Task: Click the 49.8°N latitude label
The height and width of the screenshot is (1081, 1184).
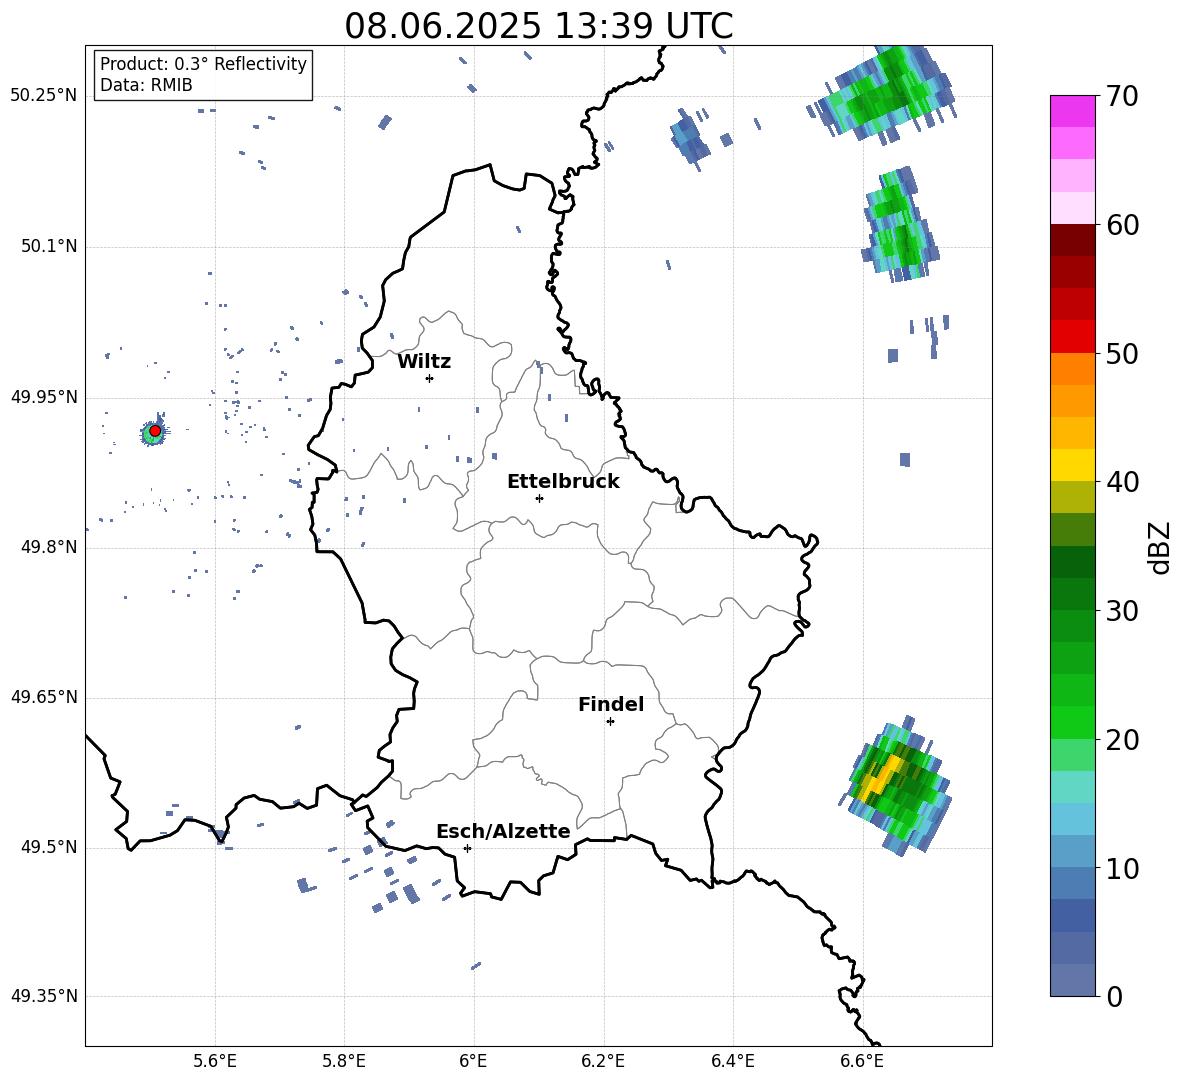Action: (49, 547)
